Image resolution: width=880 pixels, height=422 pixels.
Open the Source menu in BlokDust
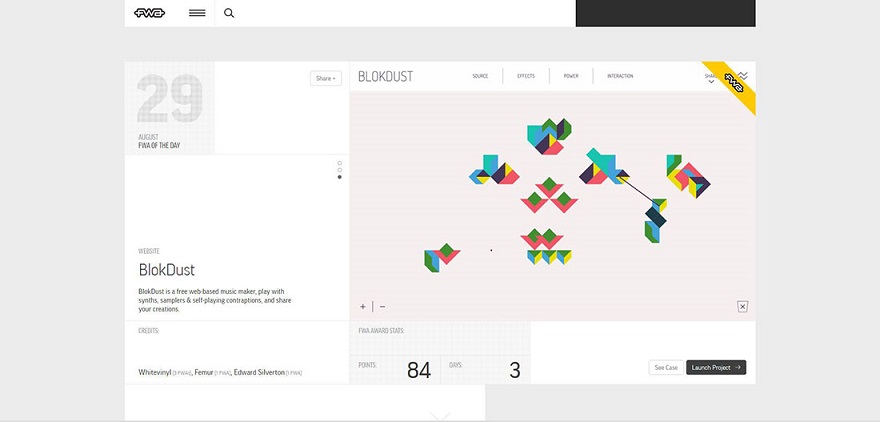coord(480,76)
